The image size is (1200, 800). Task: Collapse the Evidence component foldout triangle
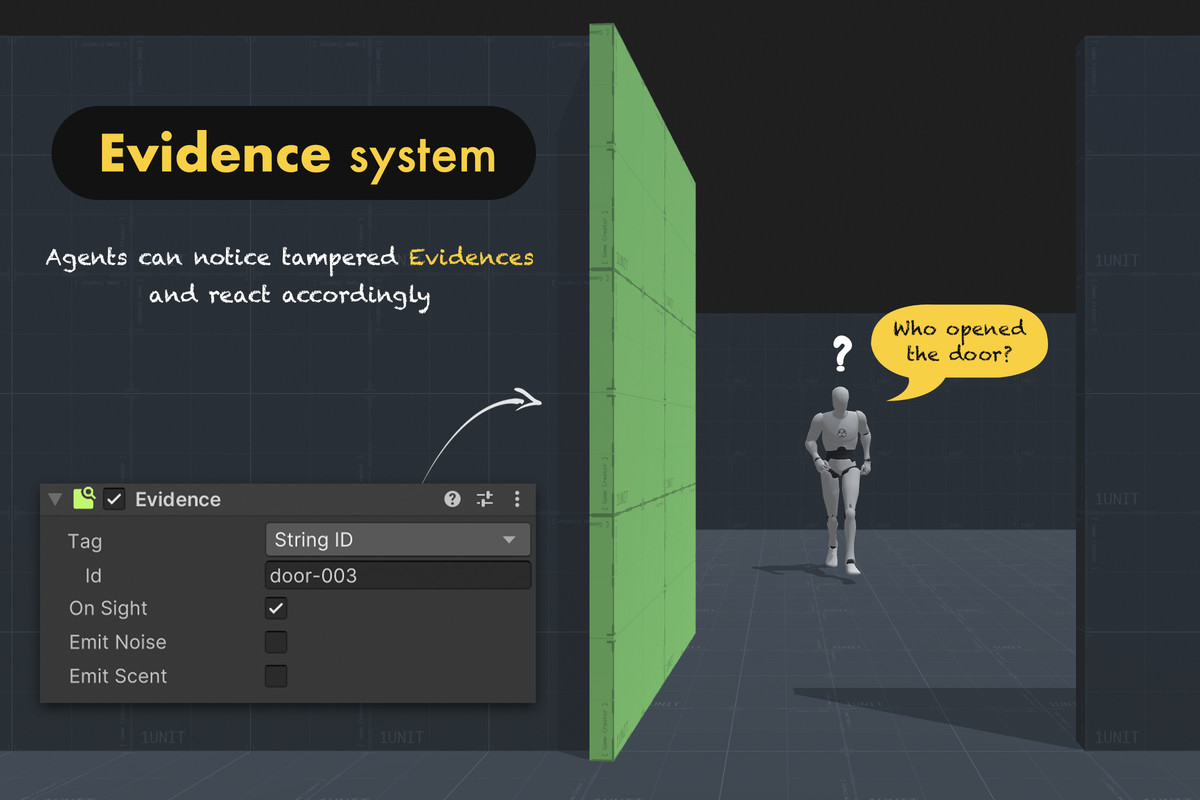pyautogui.click(x=55, y=499)
